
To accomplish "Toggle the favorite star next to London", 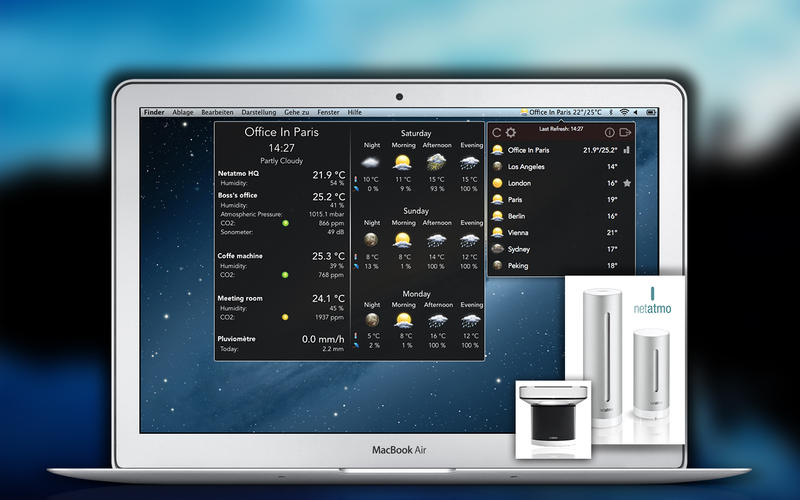I will point(627,183).
